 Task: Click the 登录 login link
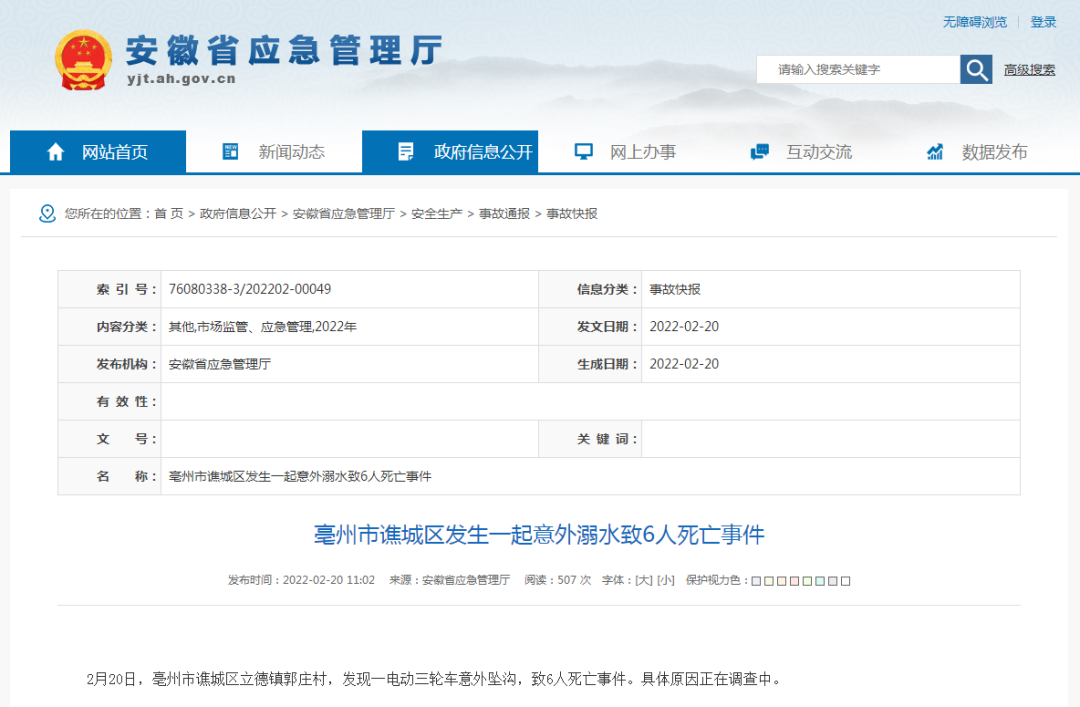coord(1043,22)
